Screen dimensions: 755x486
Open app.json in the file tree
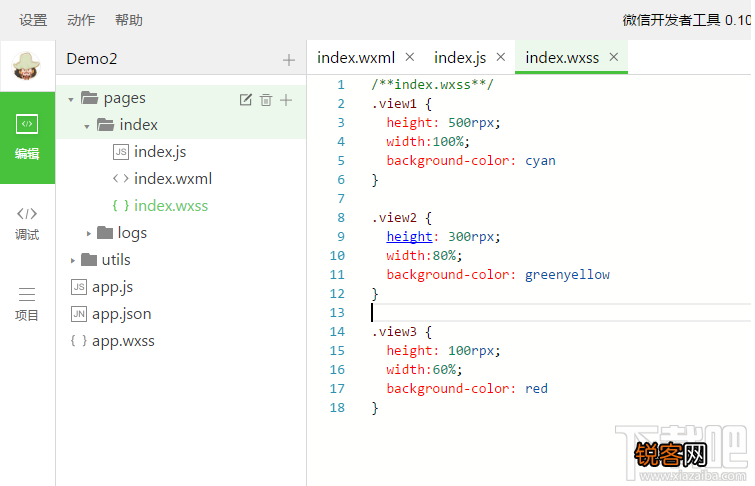121,314
